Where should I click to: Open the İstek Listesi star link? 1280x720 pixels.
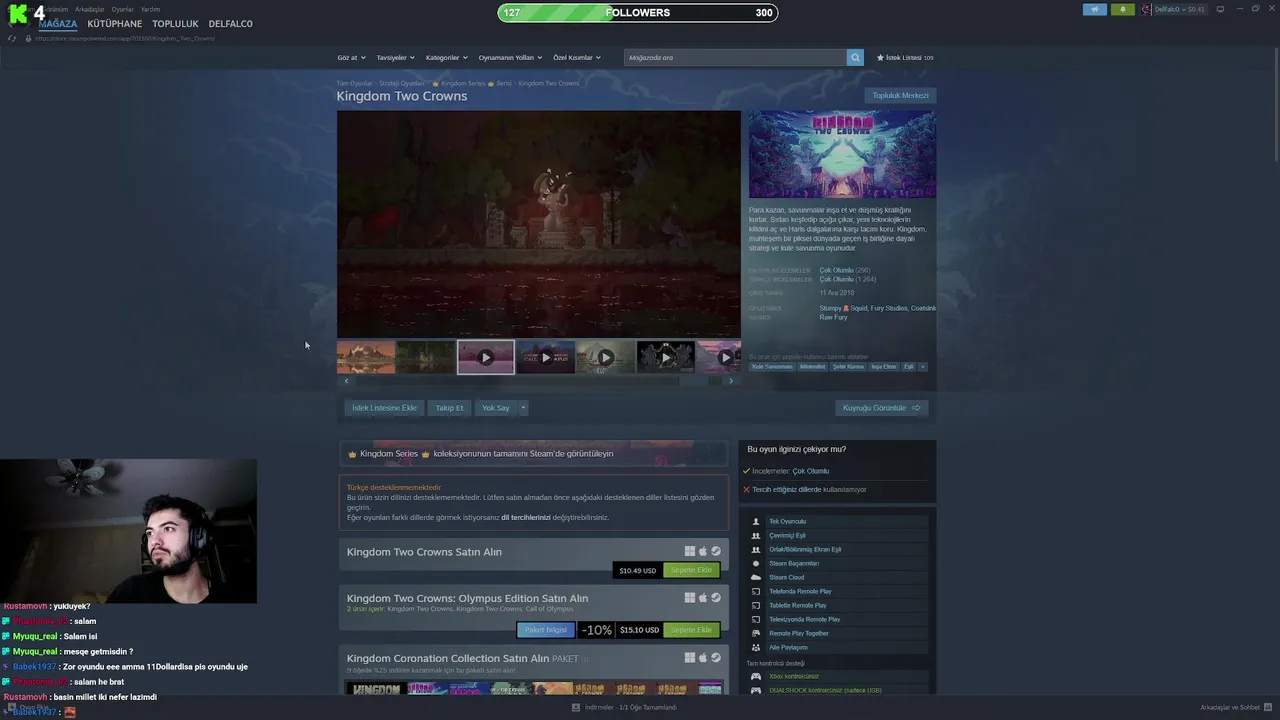tap(905, 58)
